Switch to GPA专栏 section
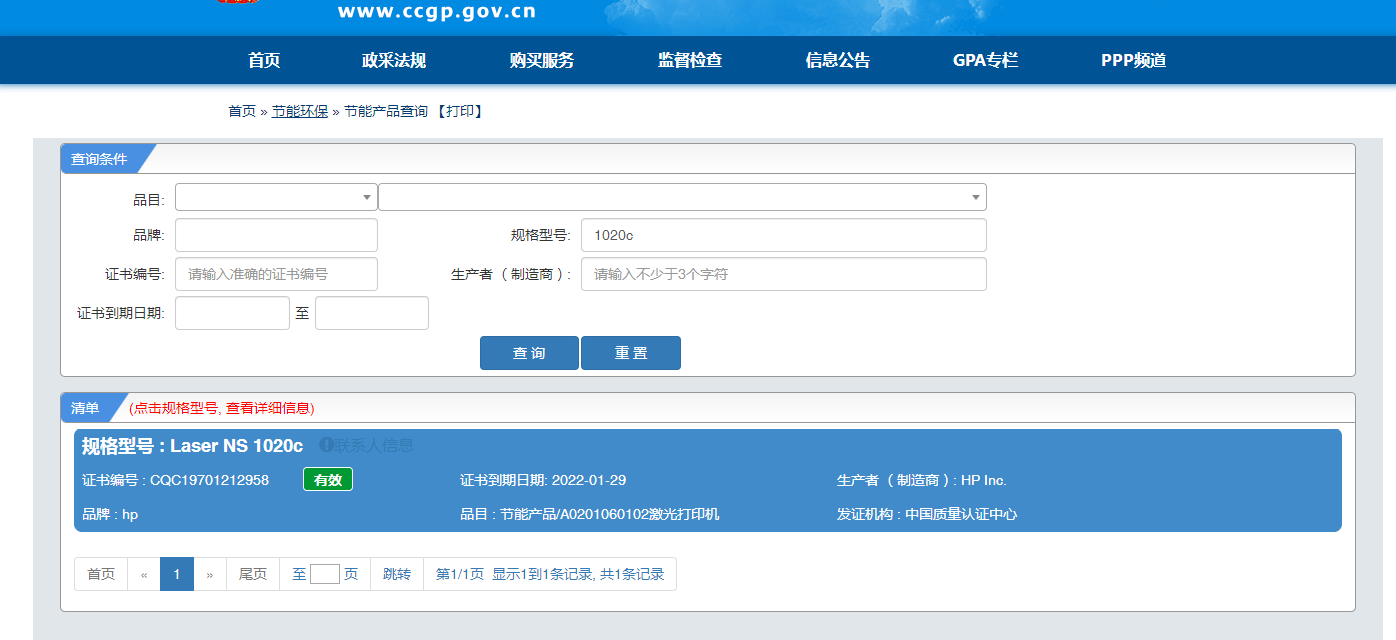Screen dimensions: 1396x640 986,60
